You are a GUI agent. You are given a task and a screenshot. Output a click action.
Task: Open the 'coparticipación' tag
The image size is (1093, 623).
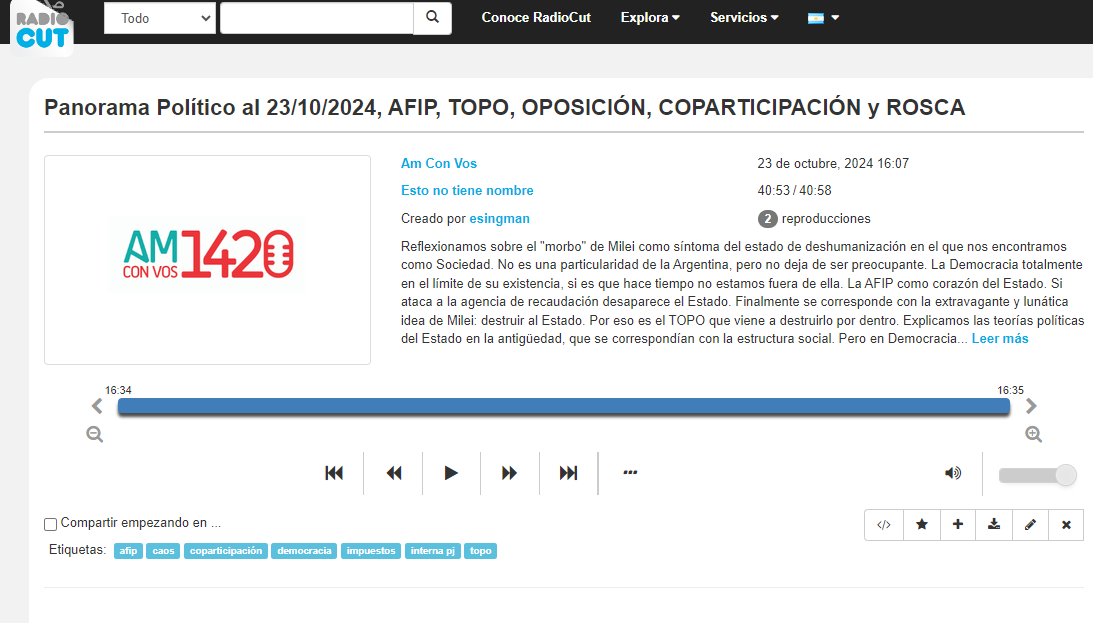point(225,551)
